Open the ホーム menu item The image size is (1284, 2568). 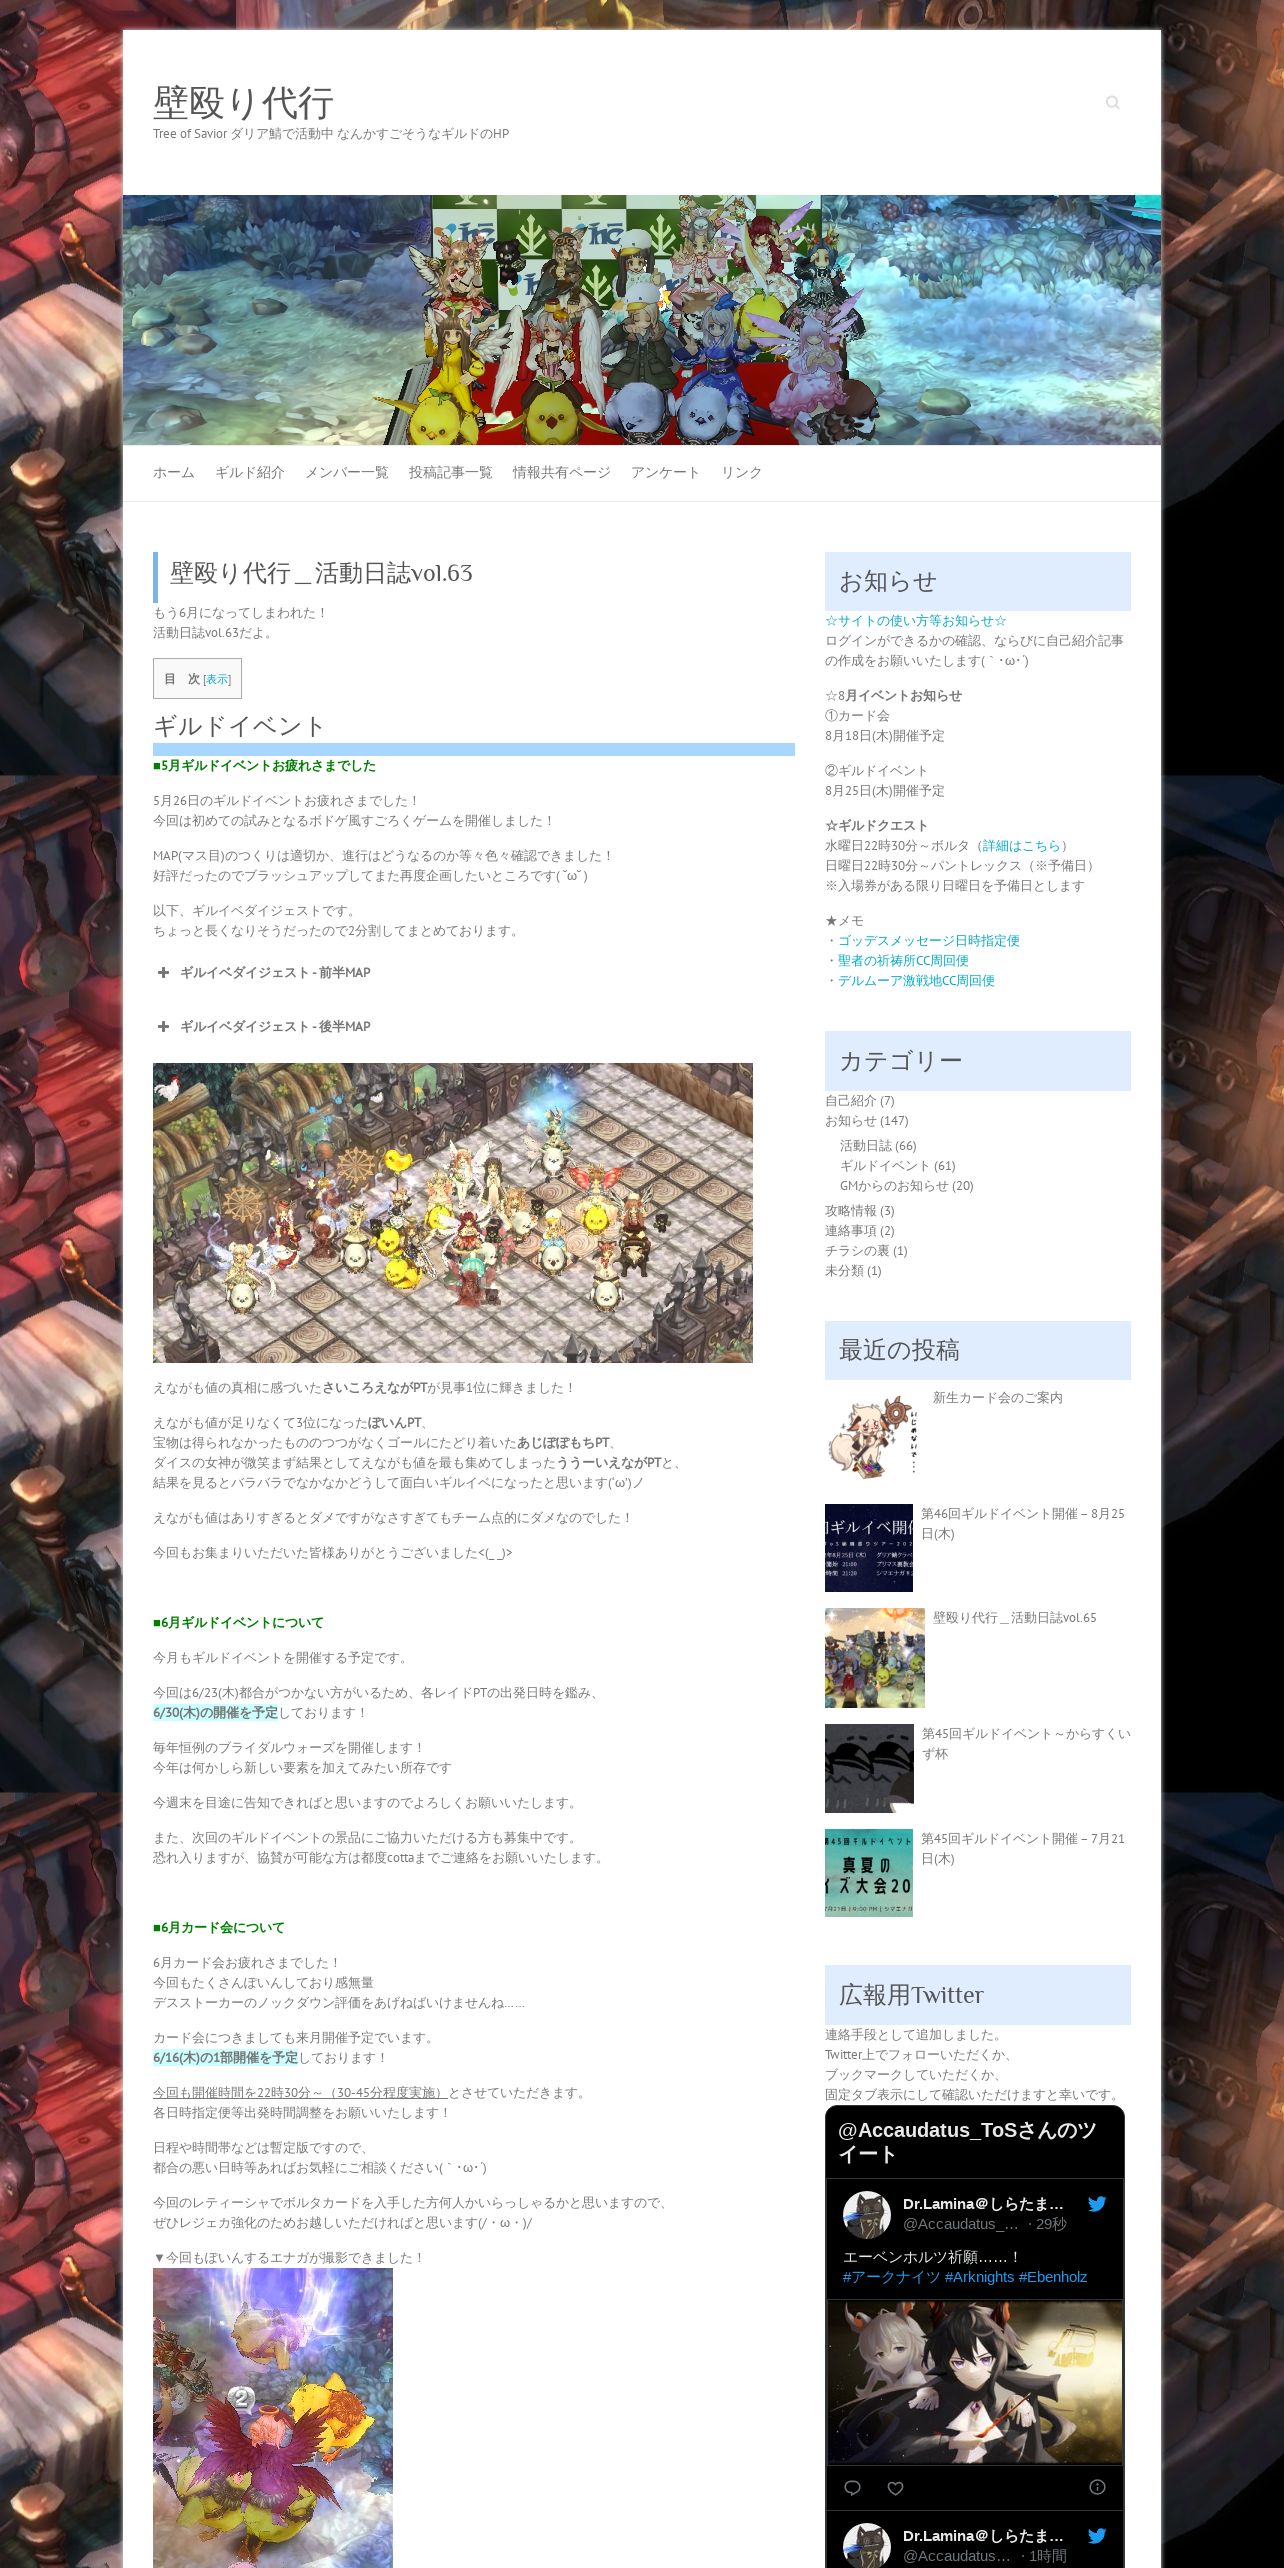click(x=174, y=472)
